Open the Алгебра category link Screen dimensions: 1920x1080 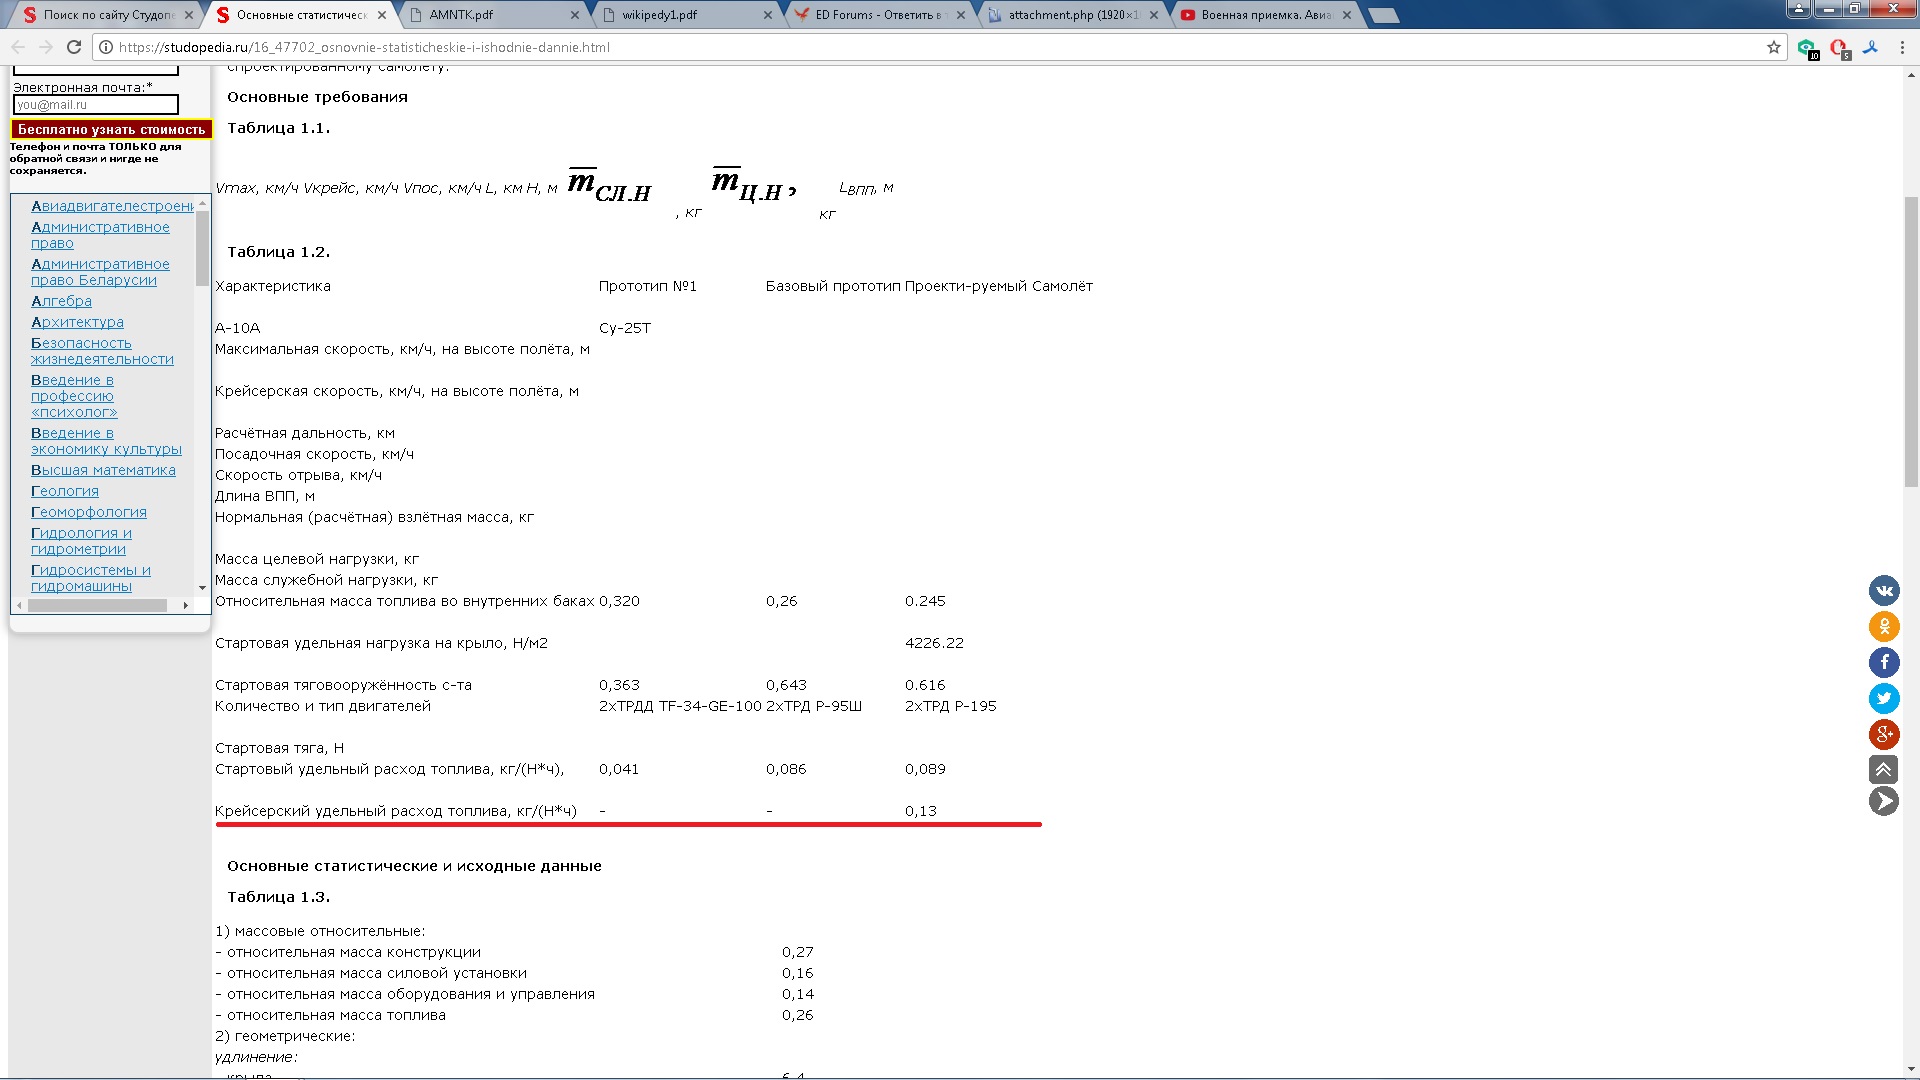(61, 301)
